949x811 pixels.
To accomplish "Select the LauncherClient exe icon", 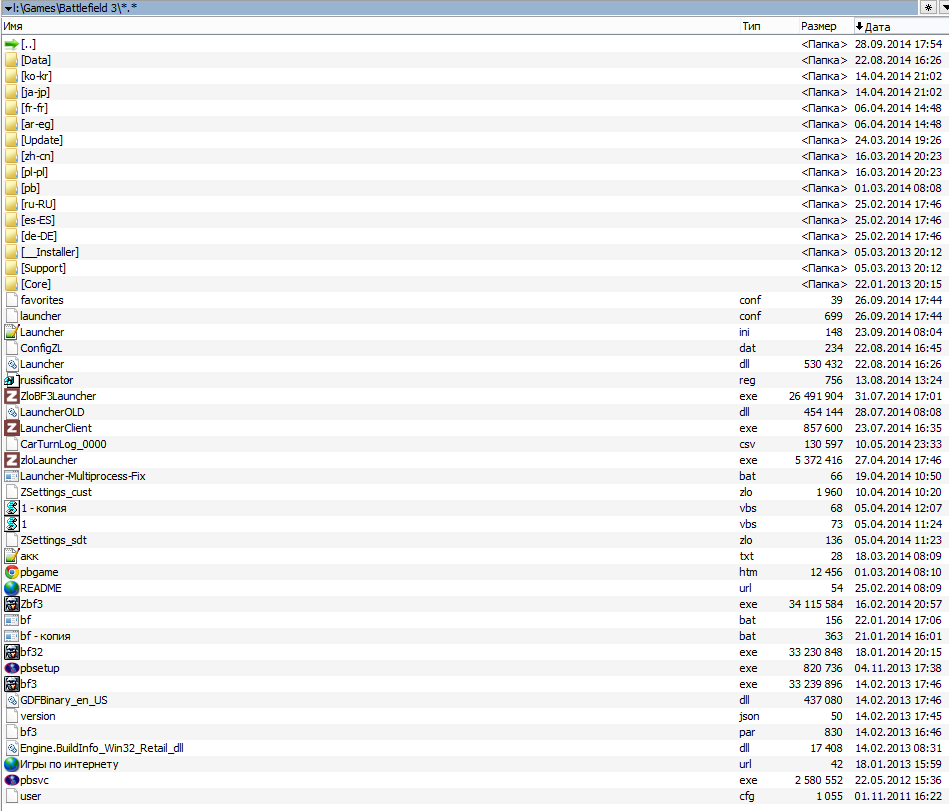I will point(11,428).
